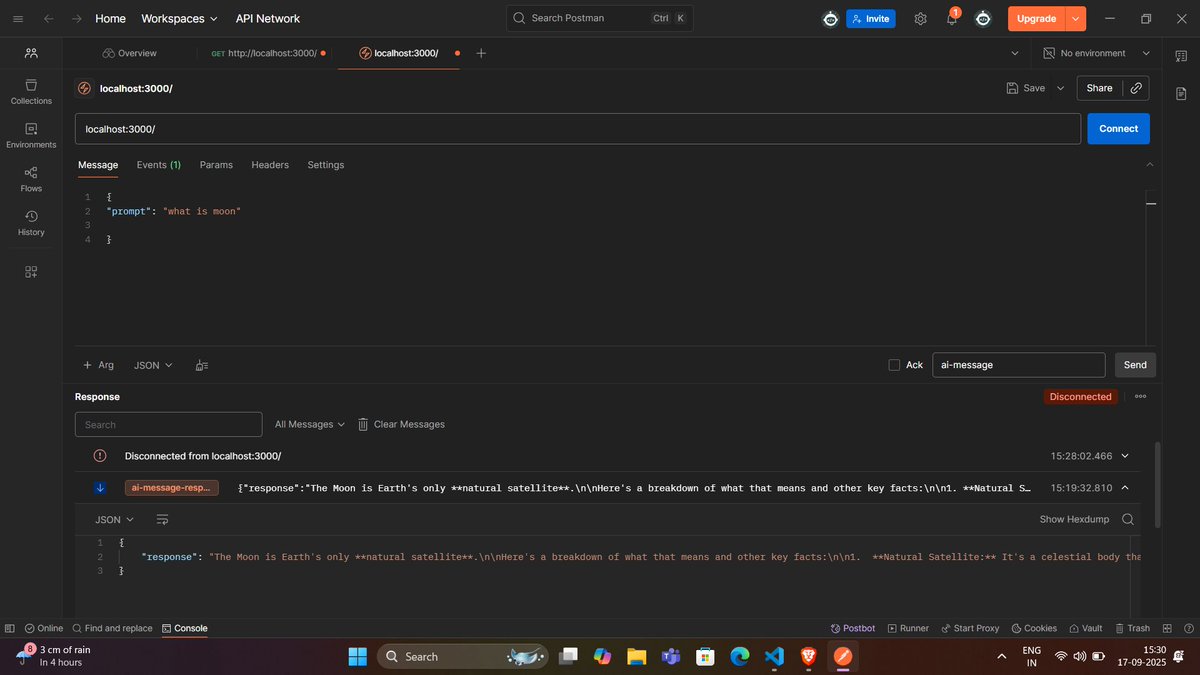
Task: Open response options ellipsis menu
Action: pyautogui.click(x=1140, y=397)
